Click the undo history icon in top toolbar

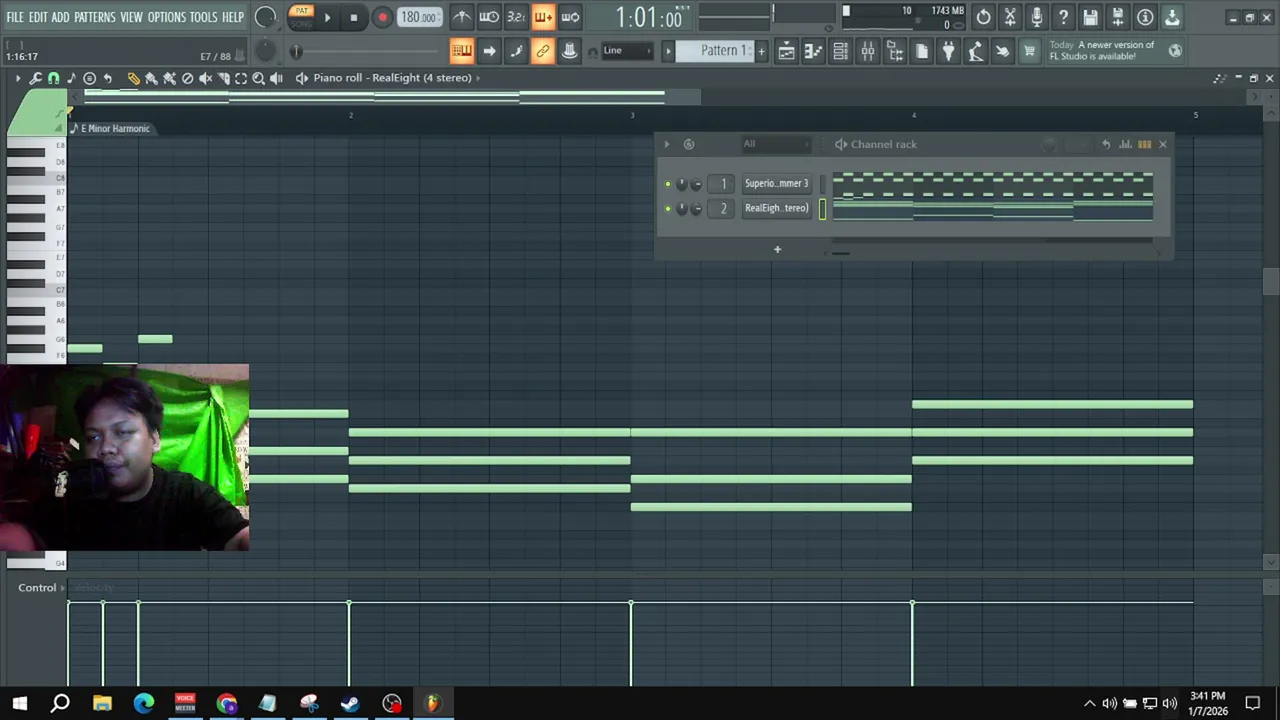[x=983, y=17]
